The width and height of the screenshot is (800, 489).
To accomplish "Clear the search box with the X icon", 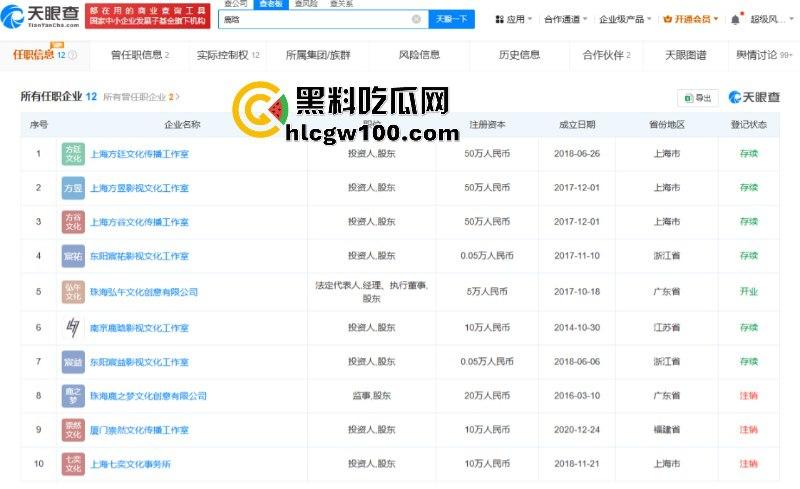I will coord(416,19).
